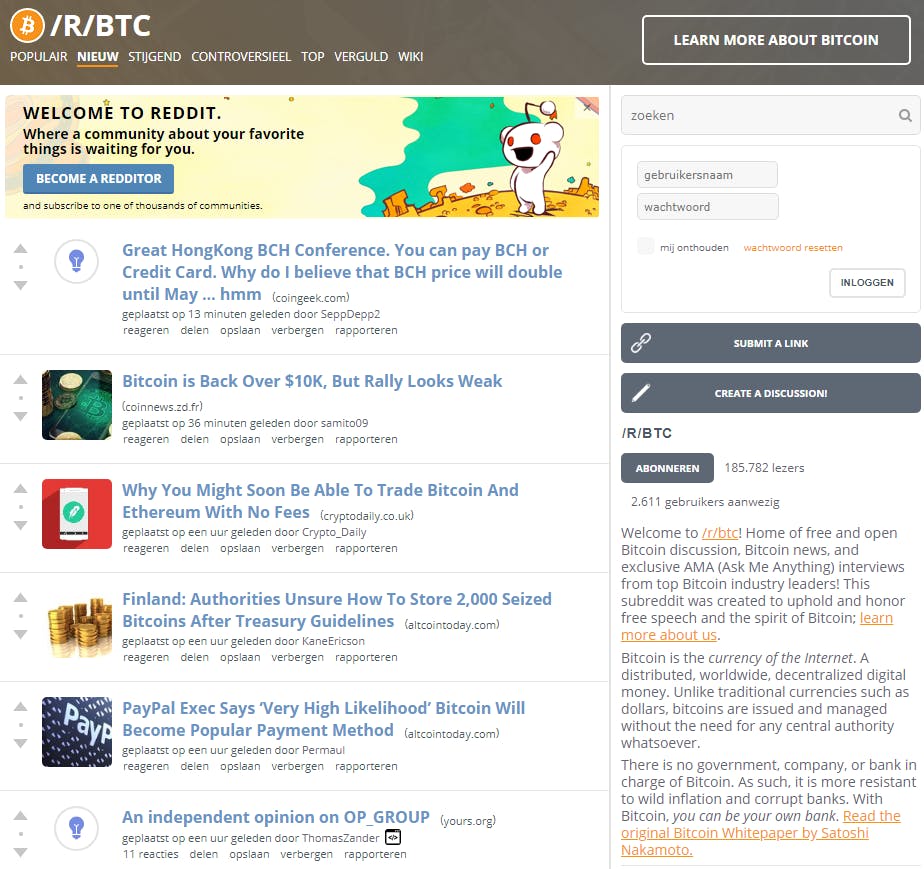The width and height of the screenshot is (924, 869).
Task: Click the orange Bitcoin logo icon
Action: [27, 26]
